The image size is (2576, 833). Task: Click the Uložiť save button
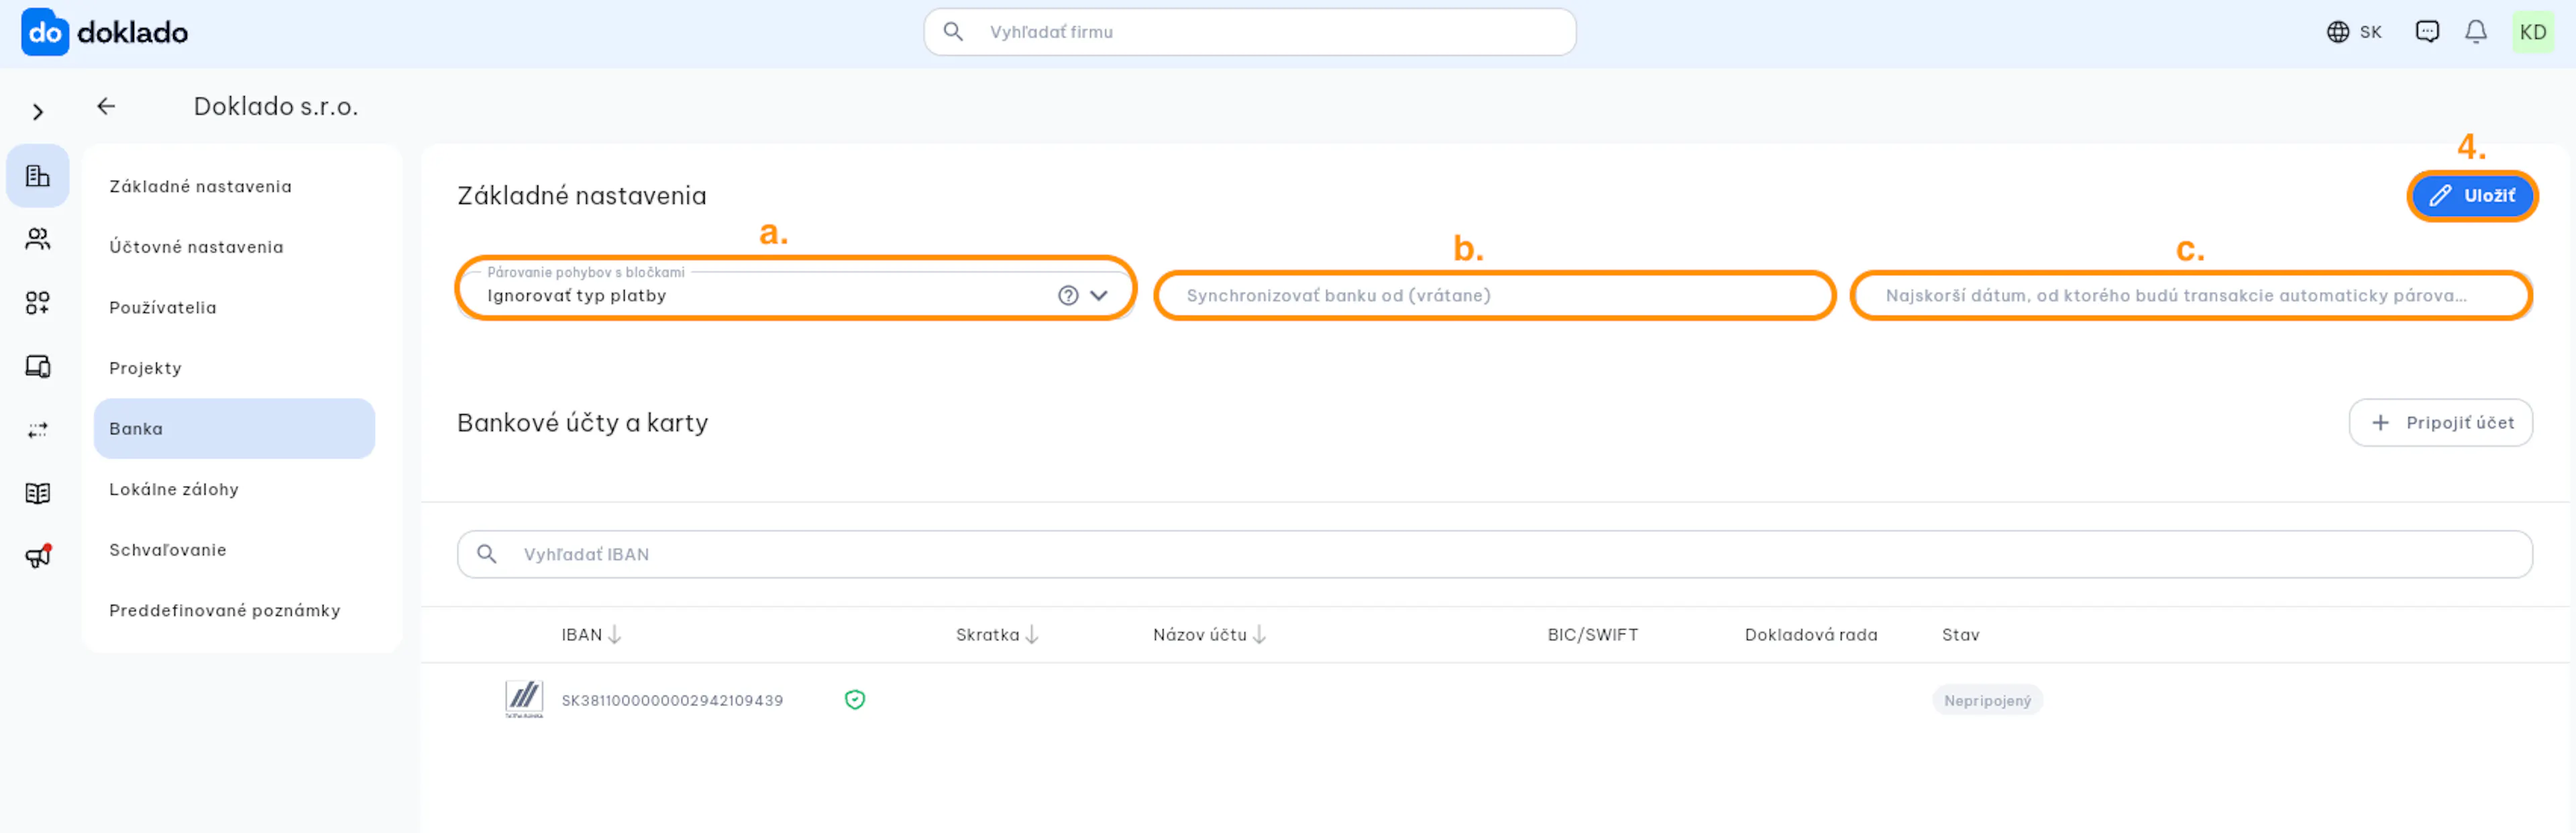[x=2472, y=196]
